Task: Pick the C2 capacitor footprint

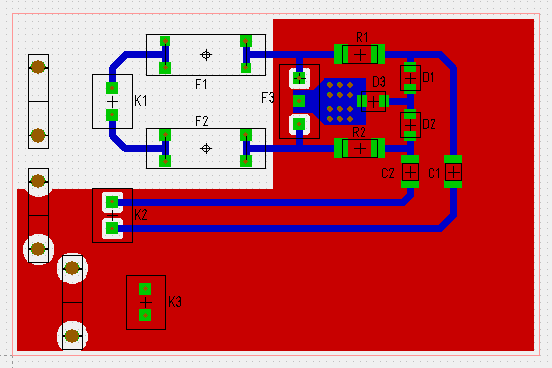Action: pyautogui.click(x=410, y=172)
